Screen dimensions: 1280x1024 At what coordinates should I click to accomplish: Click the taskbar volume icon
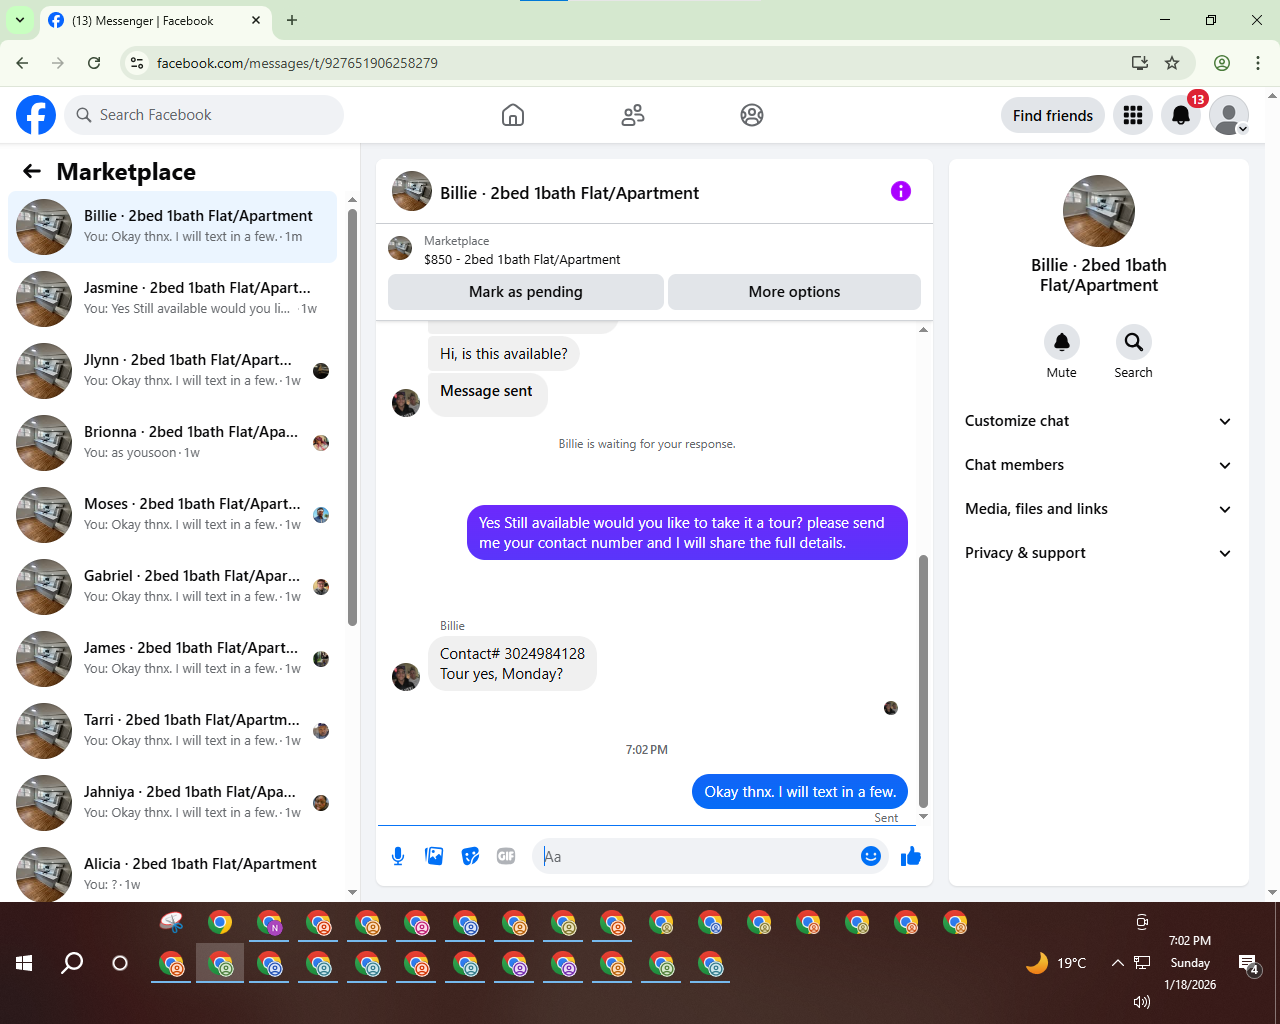[1141, 1001]
